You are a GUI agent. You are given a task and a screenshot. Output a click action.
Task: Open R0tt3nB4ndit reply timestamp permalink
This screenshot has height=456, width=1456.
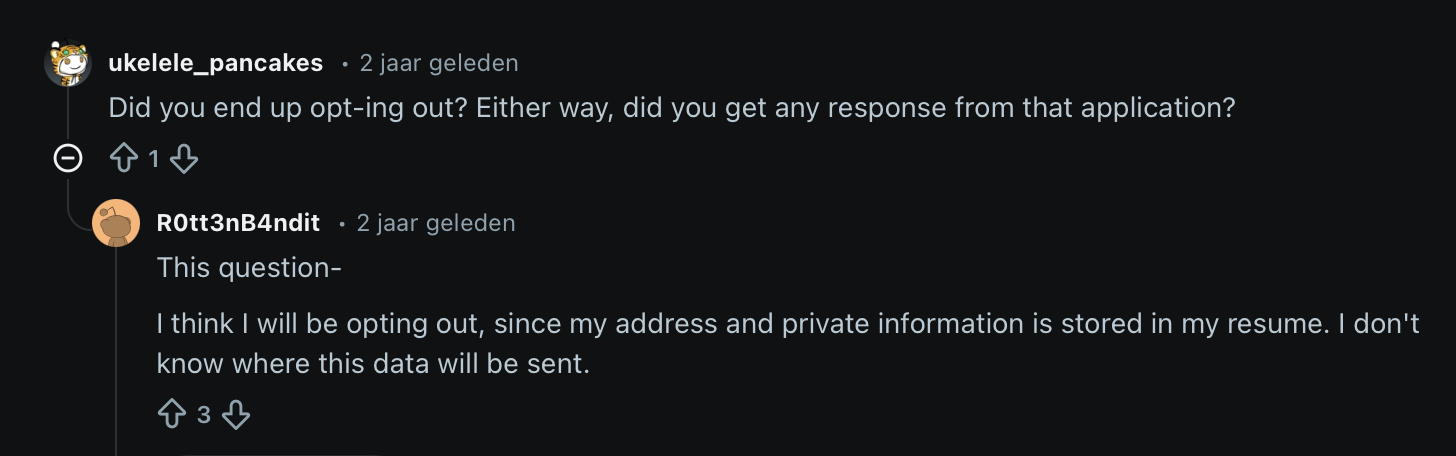click(x=436, y=223)
